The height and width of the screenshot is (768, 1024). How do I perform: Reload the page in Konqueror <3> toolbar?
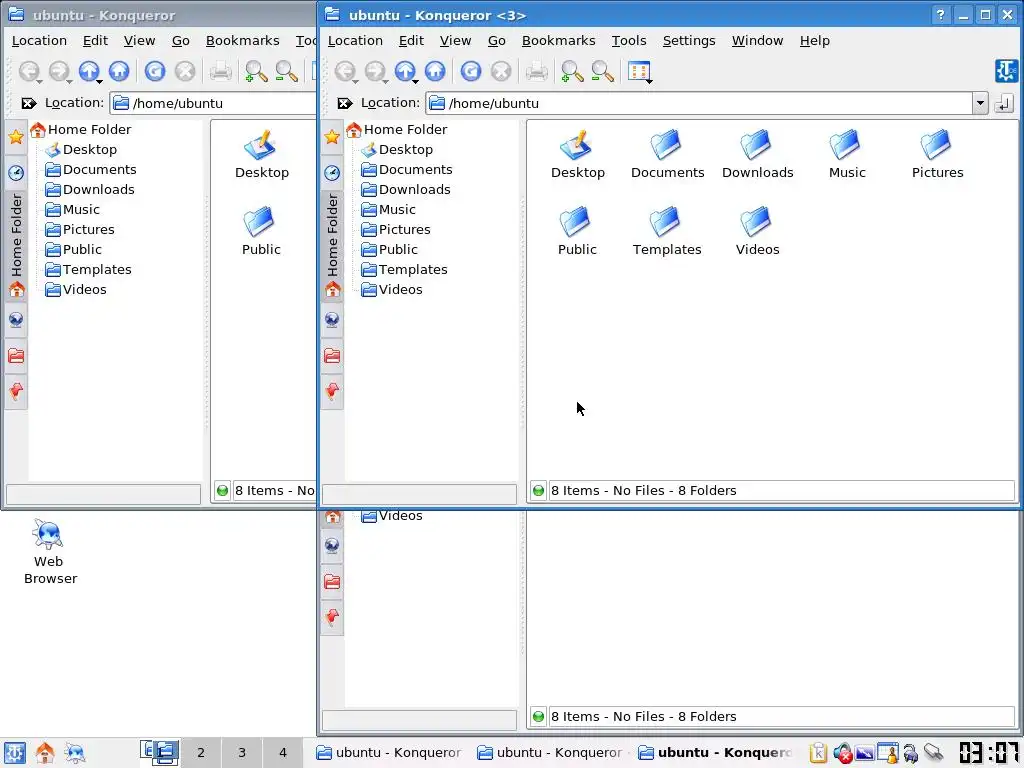[x=471, y=71]
